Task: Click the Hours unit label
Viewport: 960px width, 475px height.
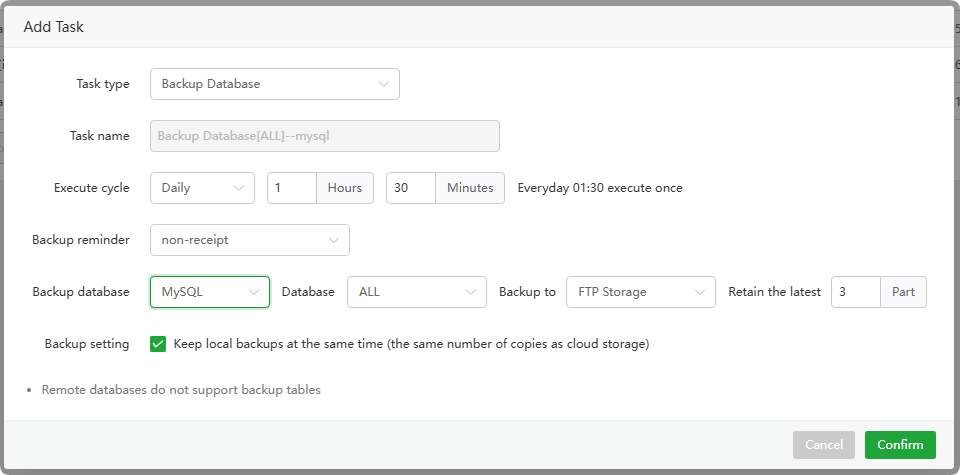Action: [345, 188]
